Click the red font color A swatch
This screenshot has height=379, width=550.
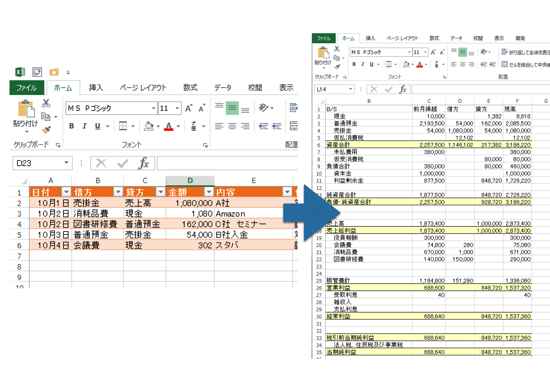pyautogui.click(x=169, y=126)
